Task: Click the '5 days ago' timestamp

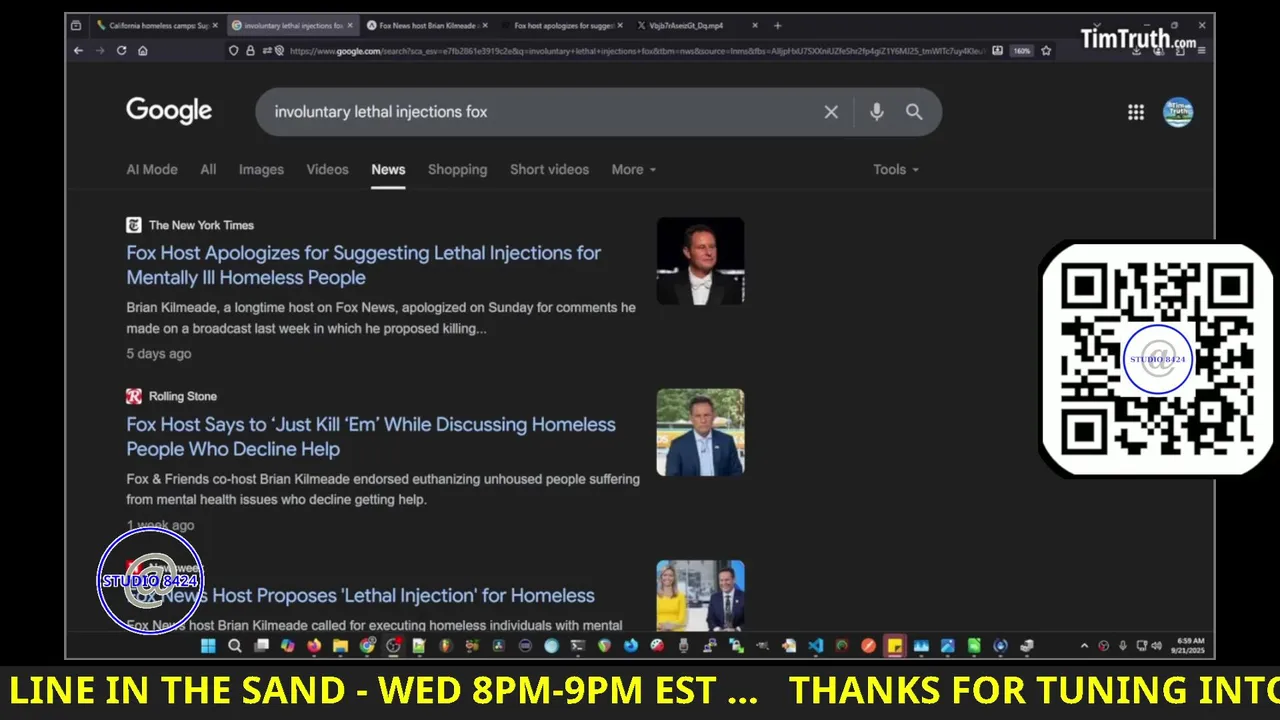Action: click(x=159, y=353)
